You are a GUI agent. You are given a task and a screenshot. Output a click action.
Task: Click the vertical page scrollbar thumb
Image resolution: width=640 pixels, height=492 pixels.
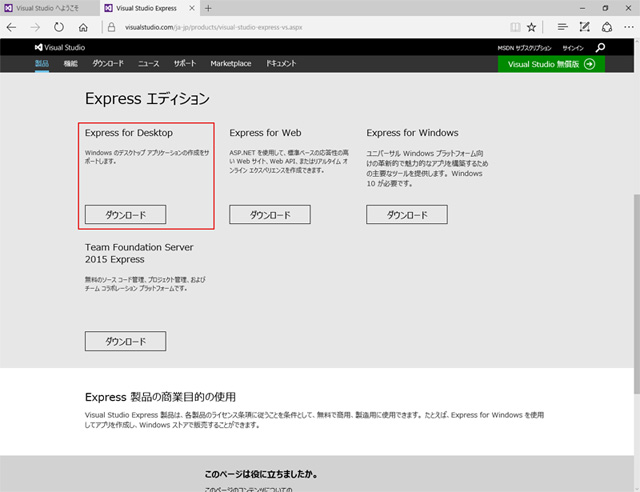[637, 294]
